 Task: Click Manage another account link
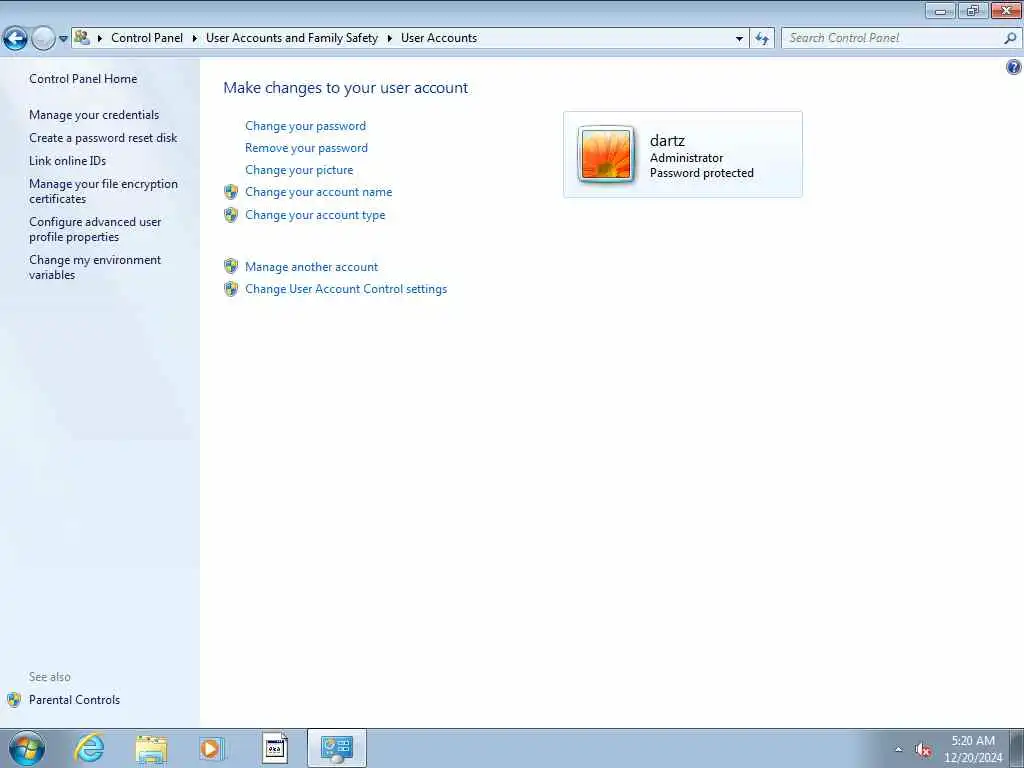tap(312, 266)
